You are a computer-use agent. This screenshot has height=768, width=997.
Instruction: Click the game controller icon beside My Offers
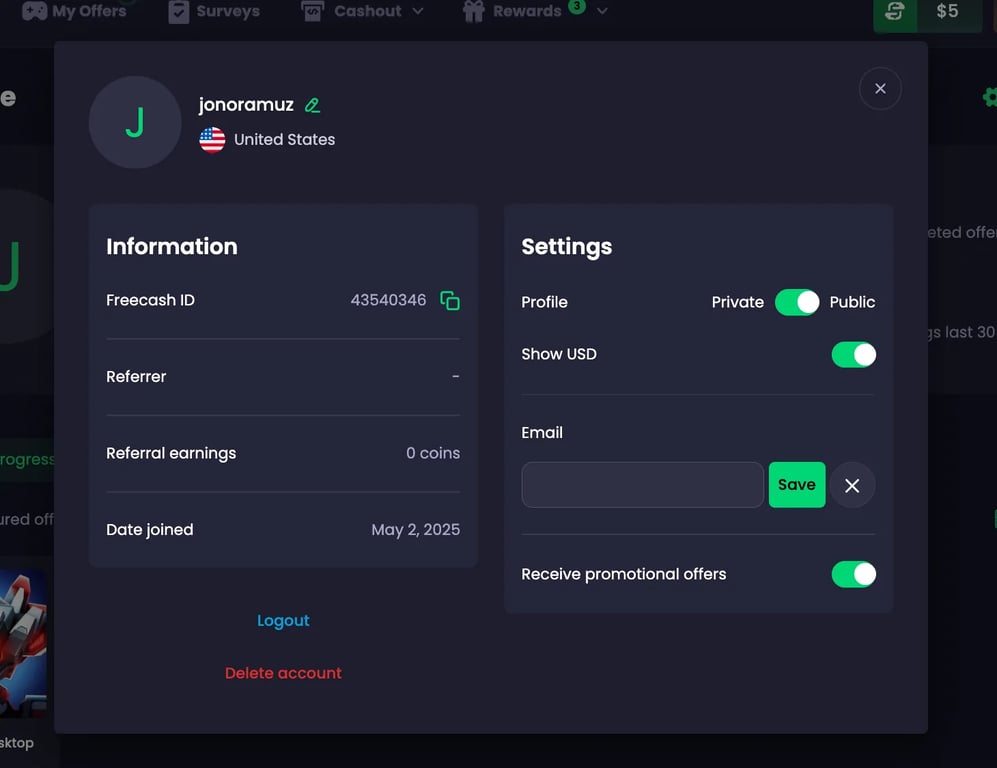(x=34, y=11)
